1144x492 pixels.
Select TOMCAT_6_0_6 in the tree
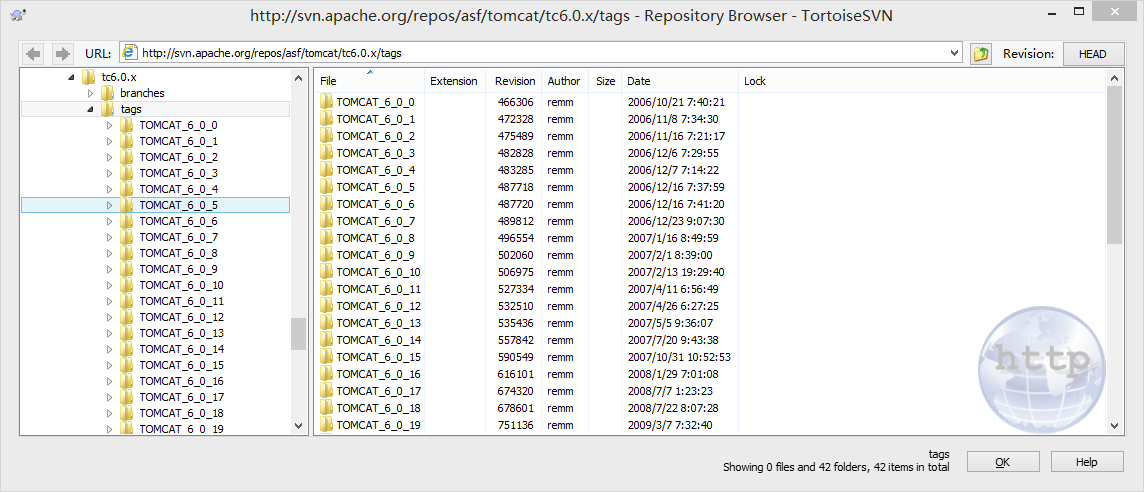(x=179, y=221)
